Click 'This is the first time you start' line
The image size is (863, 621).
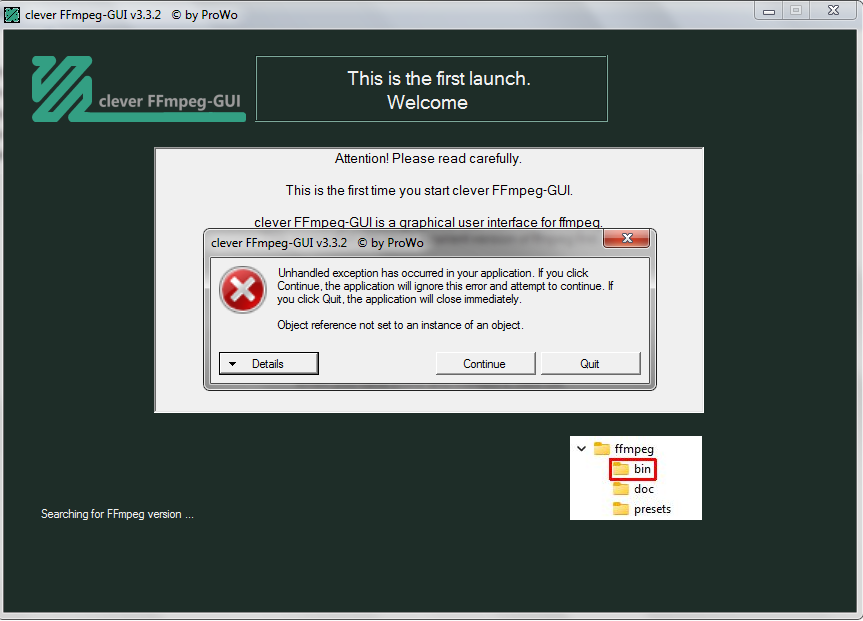pos(429,190)
